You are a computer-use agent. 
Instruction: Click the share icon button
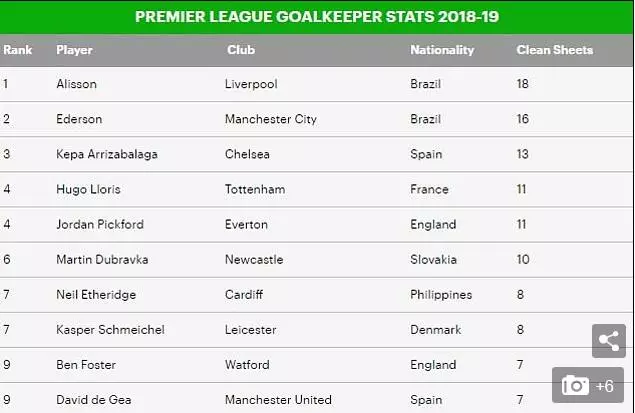[609, 341]
